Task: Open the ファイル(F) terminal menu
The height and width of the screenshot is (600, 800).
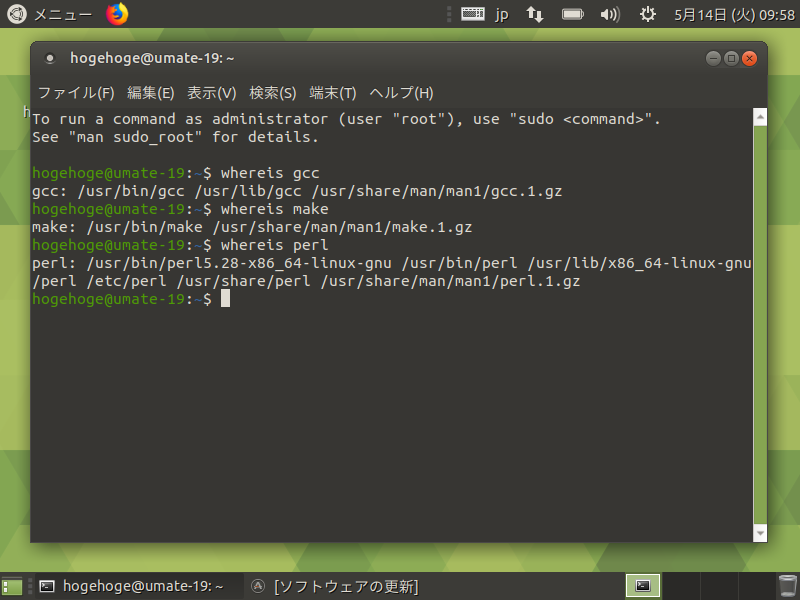Action: click(76, 93)
